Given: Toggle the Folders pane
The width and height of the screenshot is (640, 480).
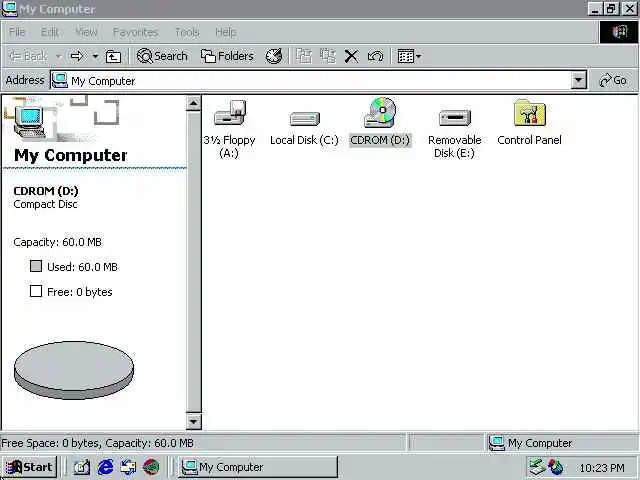Looking at the screenshot, I should point(227,56).
